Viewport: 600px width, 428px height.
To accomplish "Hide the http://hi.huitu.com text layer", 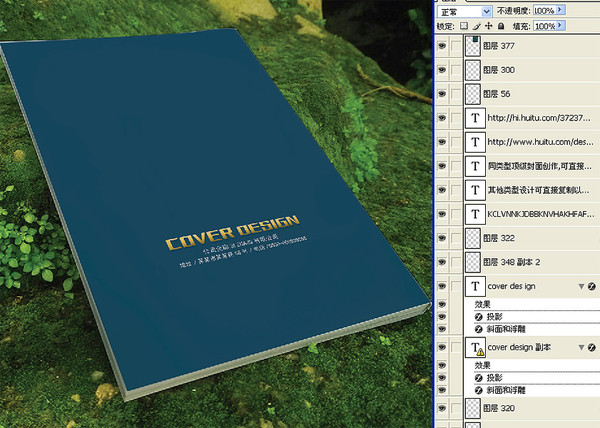I will (442, 118).
